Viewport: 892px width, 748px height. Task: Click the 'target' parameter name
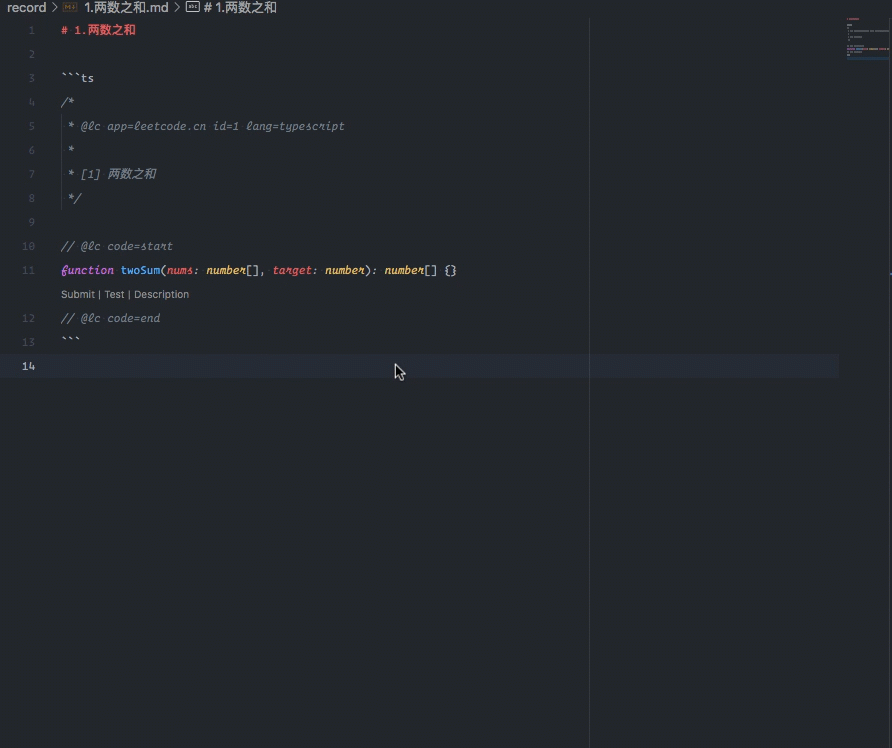292,270
